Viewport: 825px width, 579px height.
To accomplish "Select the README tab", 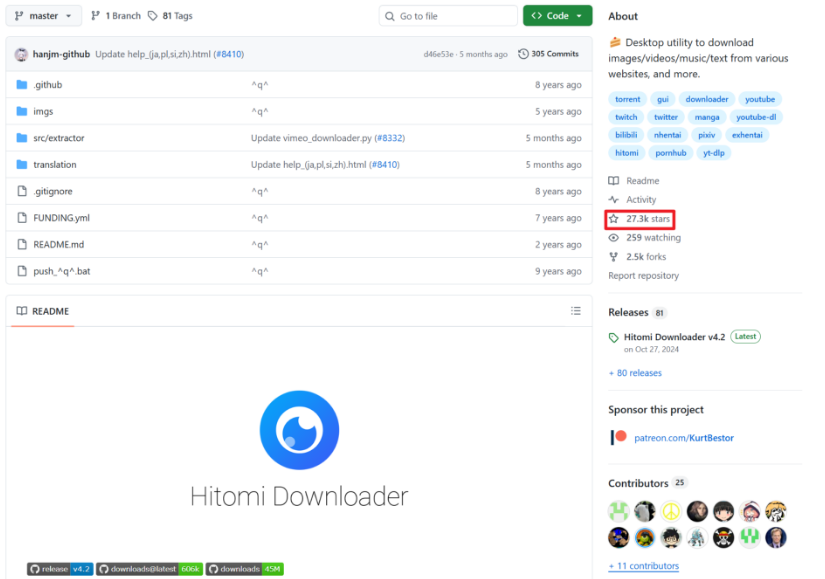I will tap(43, 311).
